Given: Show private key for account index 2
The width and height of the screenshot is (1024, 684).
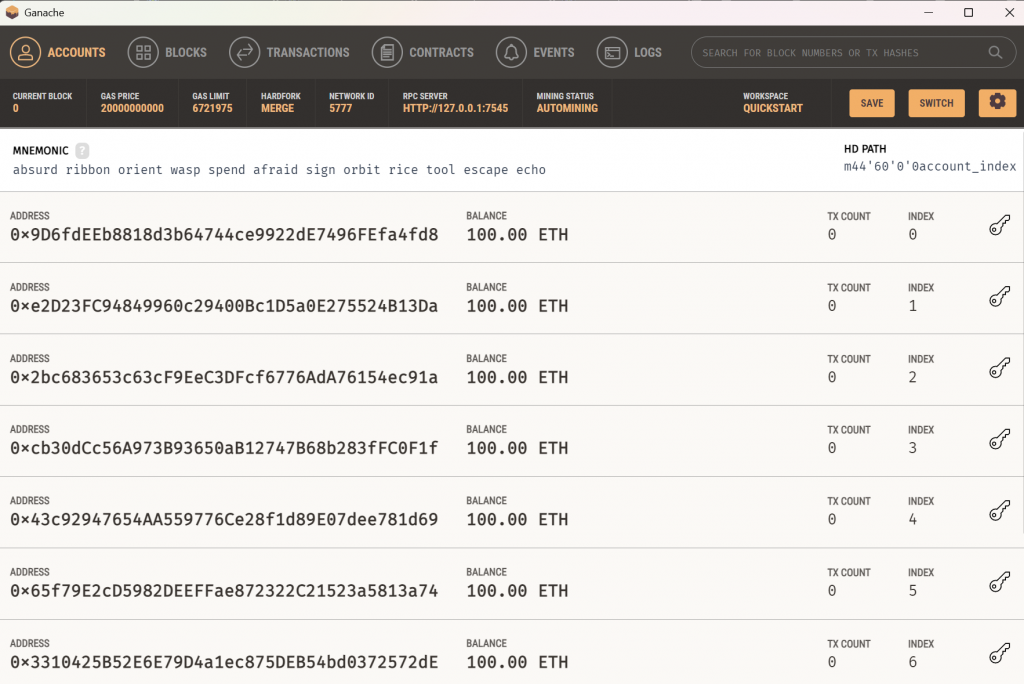Looking at the screenshot, I should (999, 368).
